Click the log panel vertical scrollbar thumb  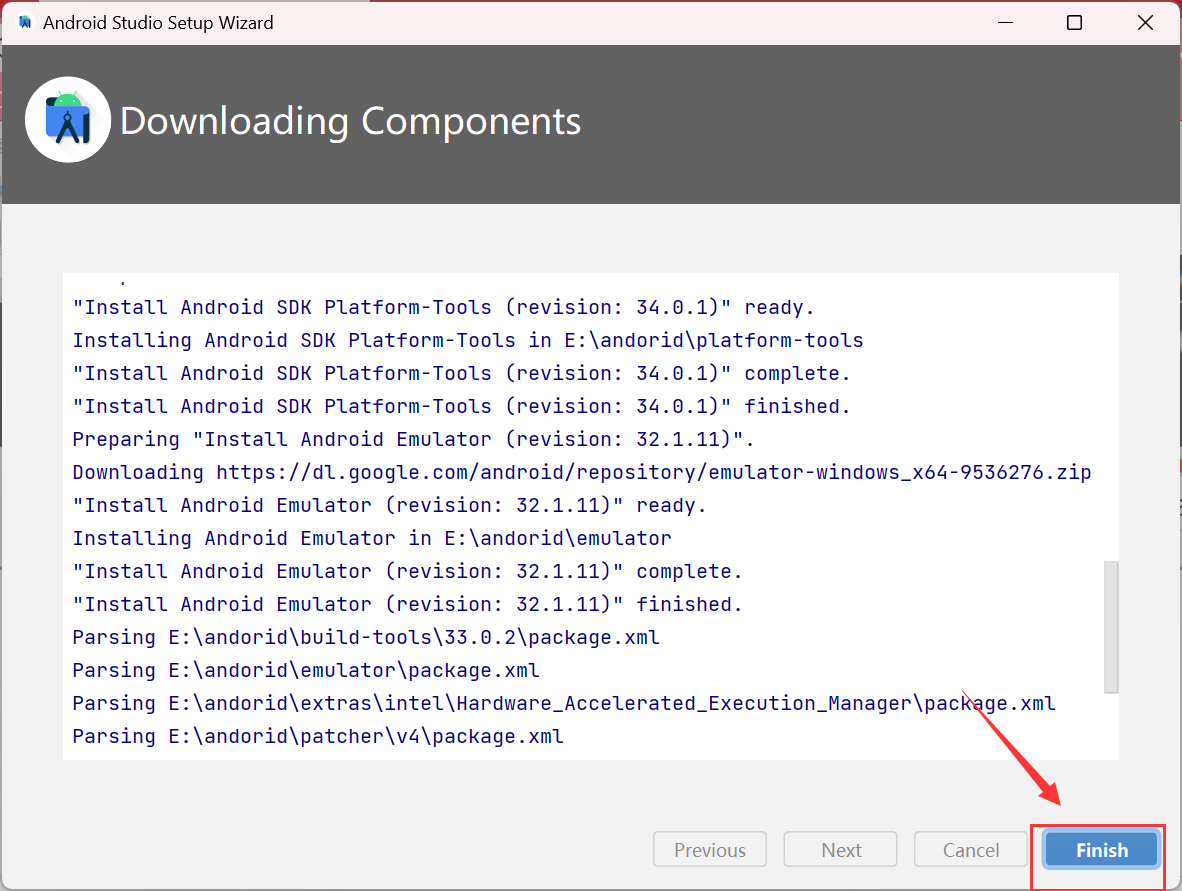pos(1110,626)
